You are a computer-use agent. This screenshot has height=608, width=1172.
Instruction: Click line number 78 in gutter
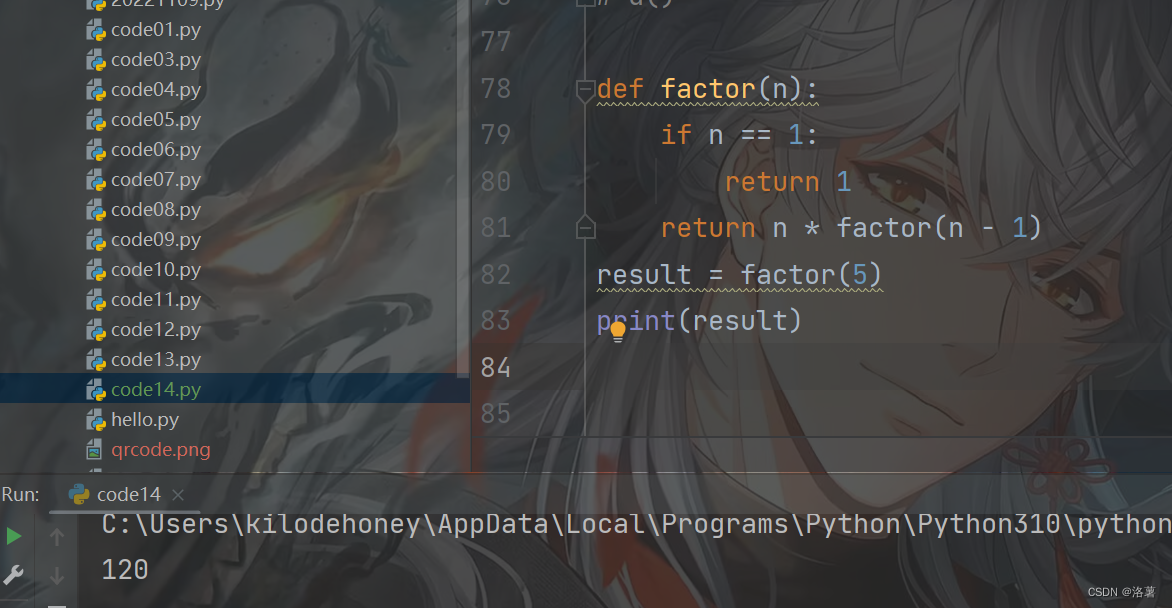(496, 89)
